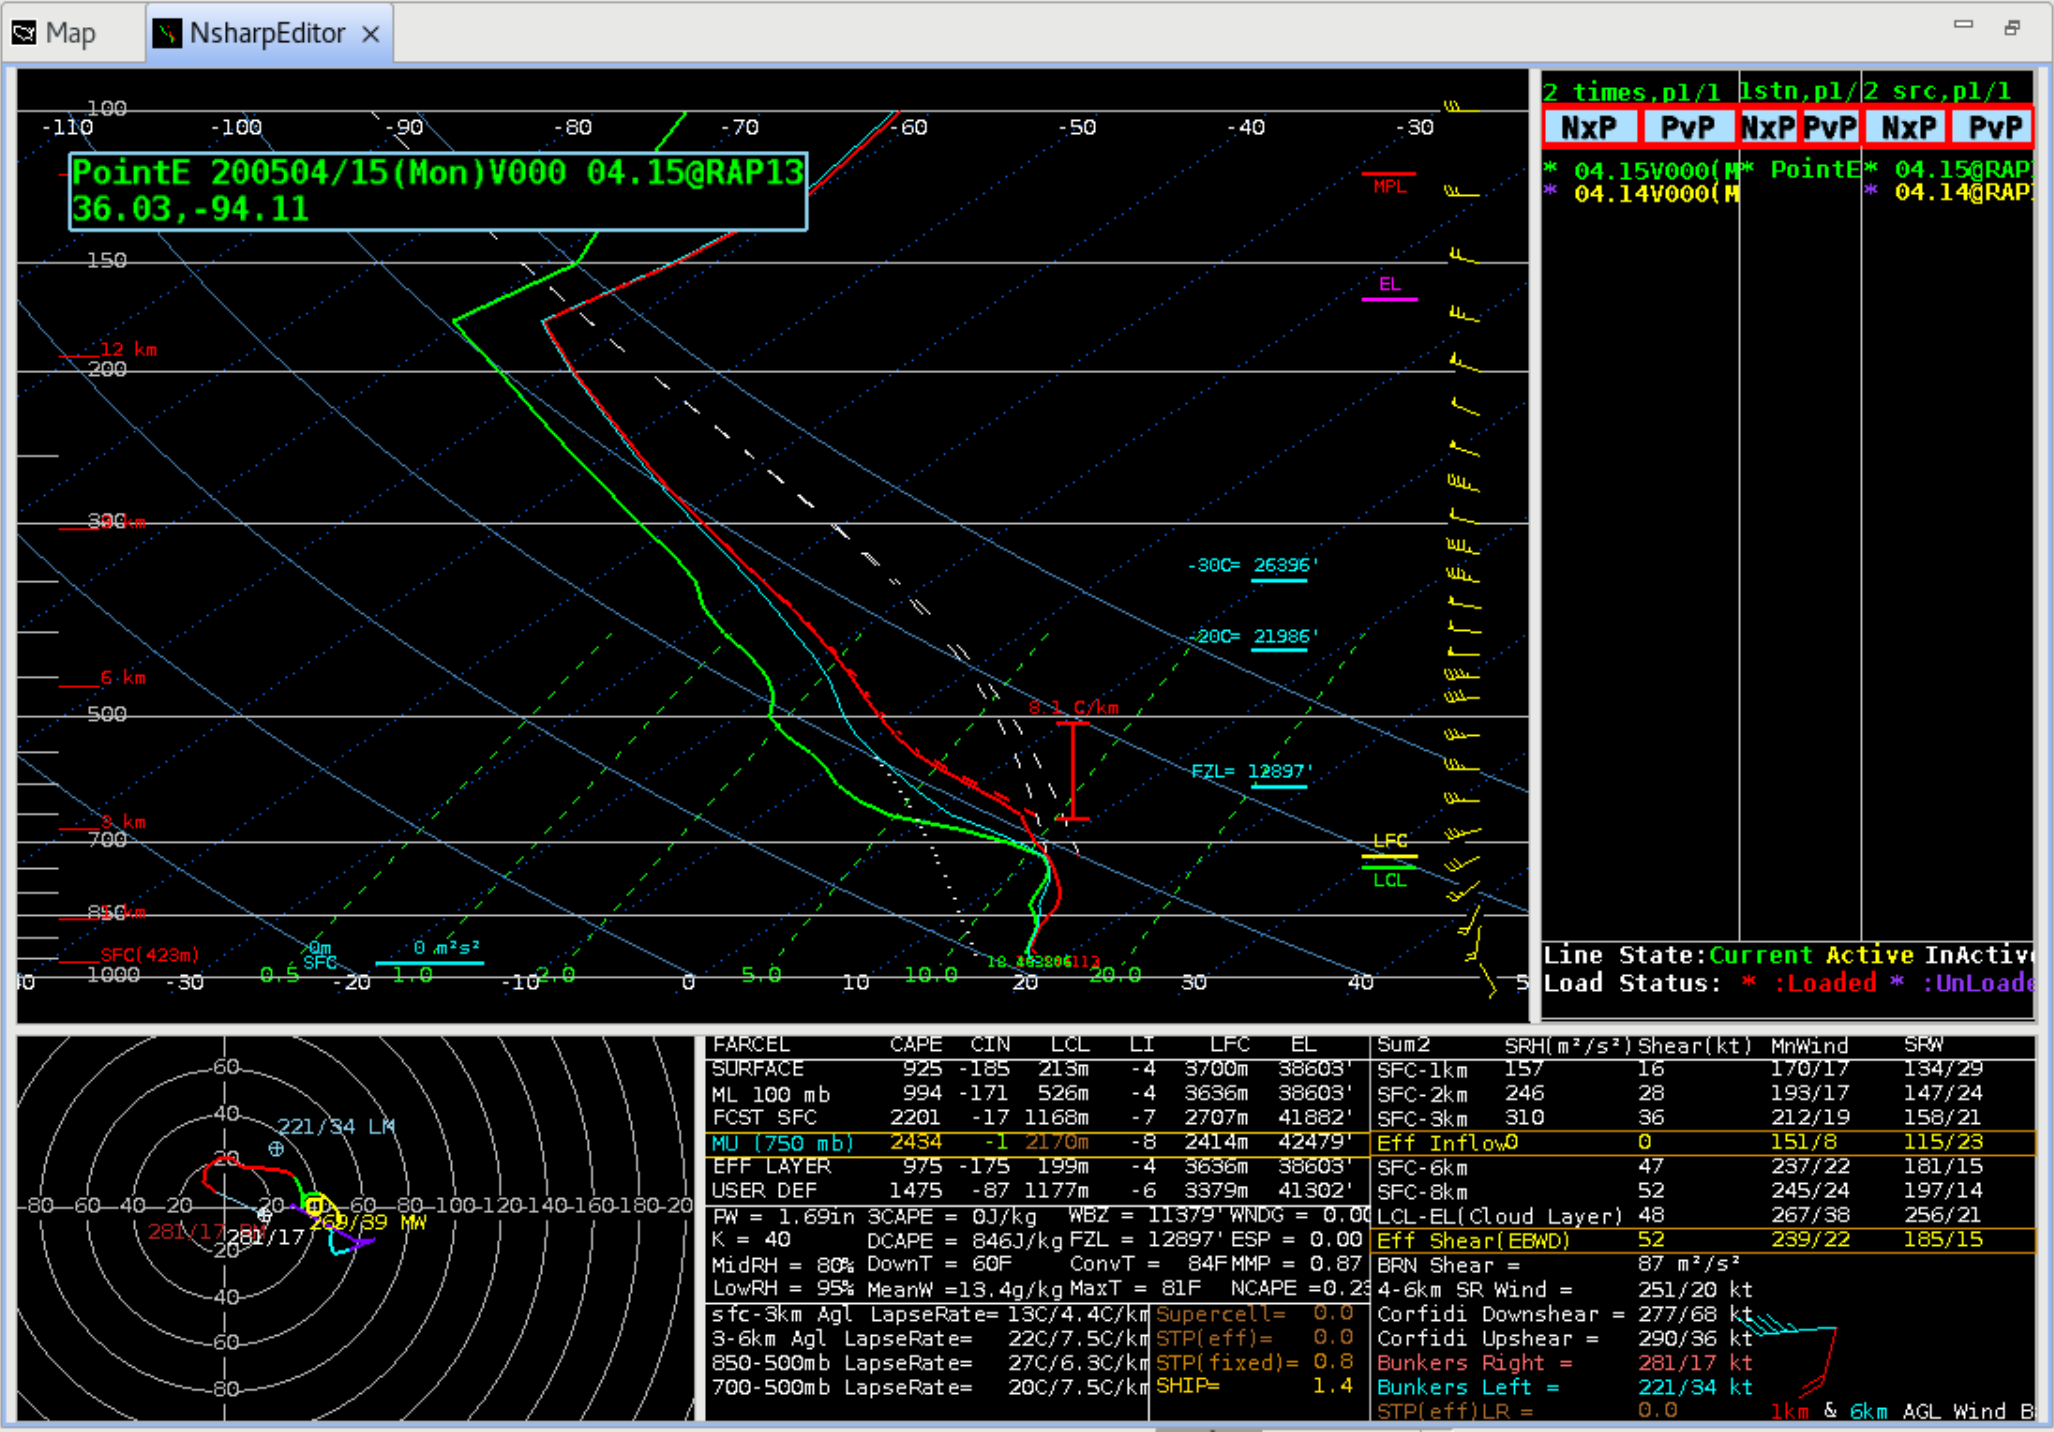Click the UnLoaded load status legend

click(x=1961, y=983)
